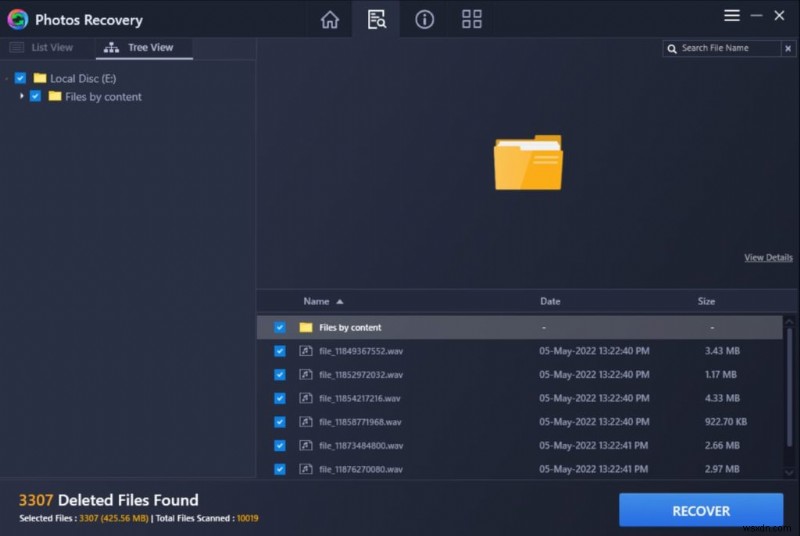Uncheck file_11854217216.wav checkbox
The width and height of the screenshot is (800, 536).
click(x=280, y=398)
